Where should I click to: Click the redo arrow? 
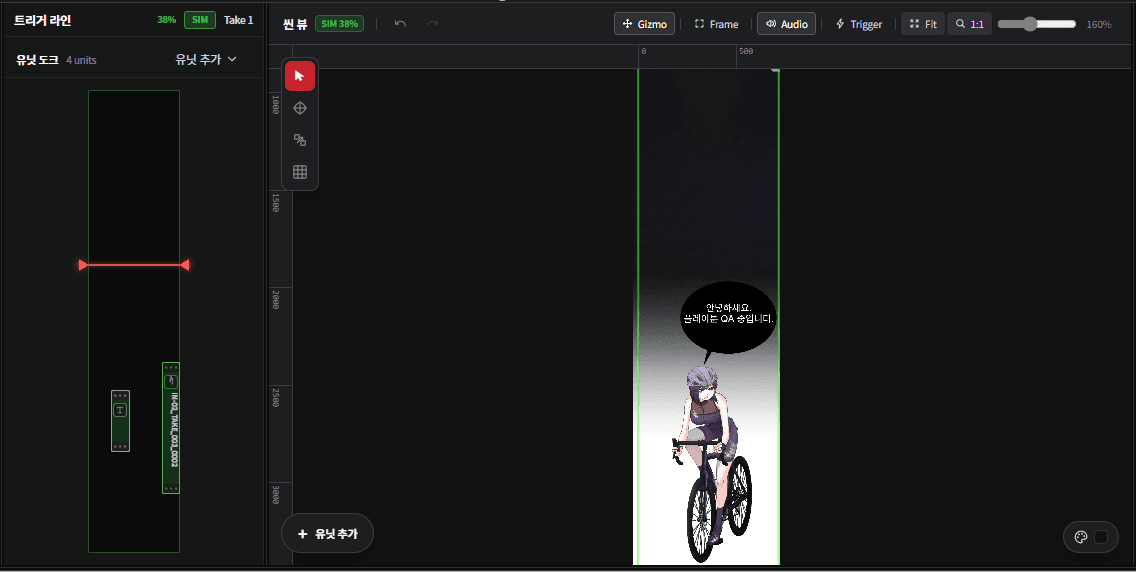433,24
